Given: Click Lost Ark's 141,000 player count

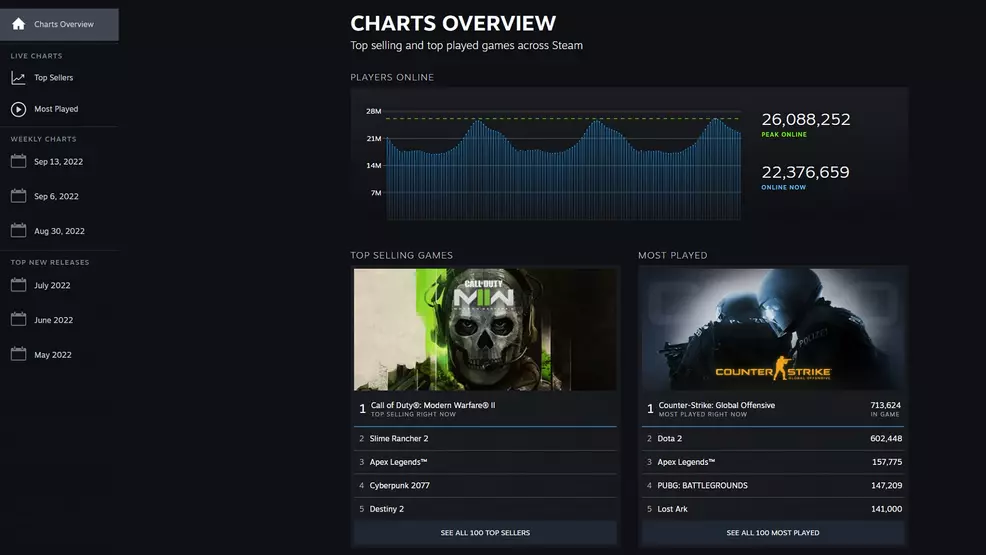Looking at the screenshot, I should coord(887,509).
